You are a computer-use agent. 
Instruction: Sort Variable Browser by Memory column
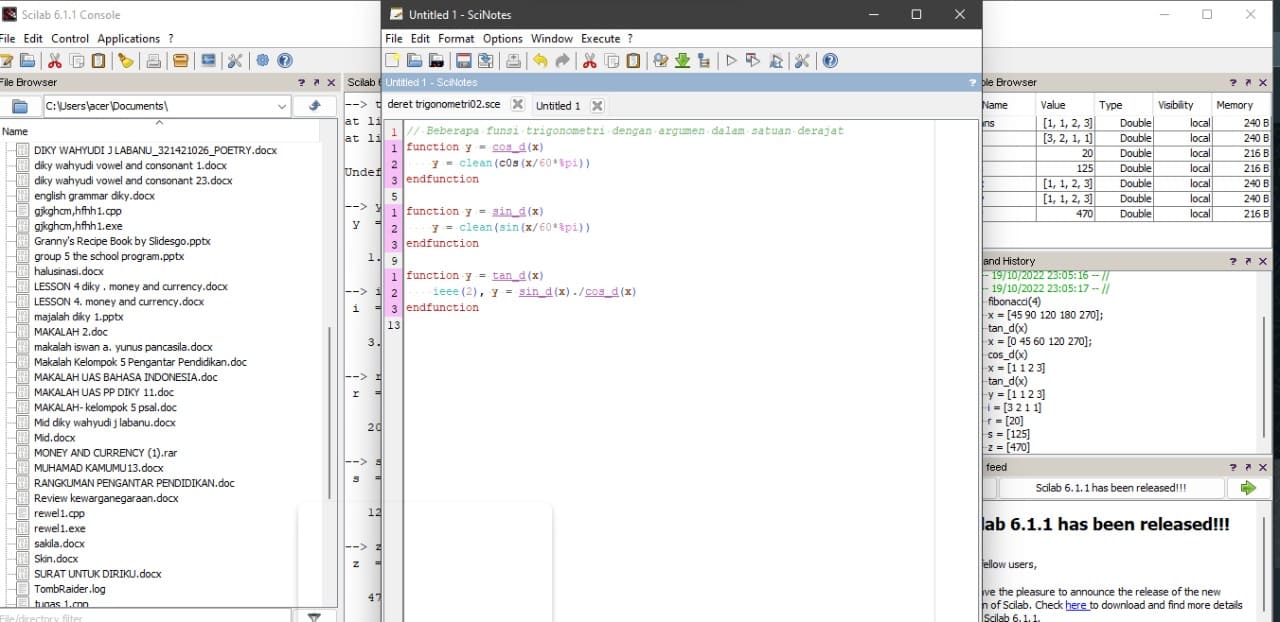1234,104
